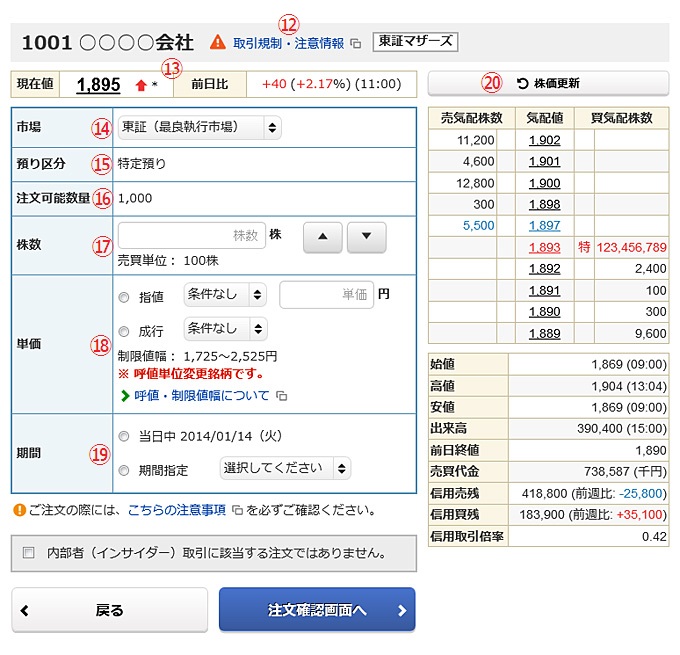Screen dimensions: 680x655
Task: Click 始値 value 1,869 (09:00)
Action: [629, 364]
